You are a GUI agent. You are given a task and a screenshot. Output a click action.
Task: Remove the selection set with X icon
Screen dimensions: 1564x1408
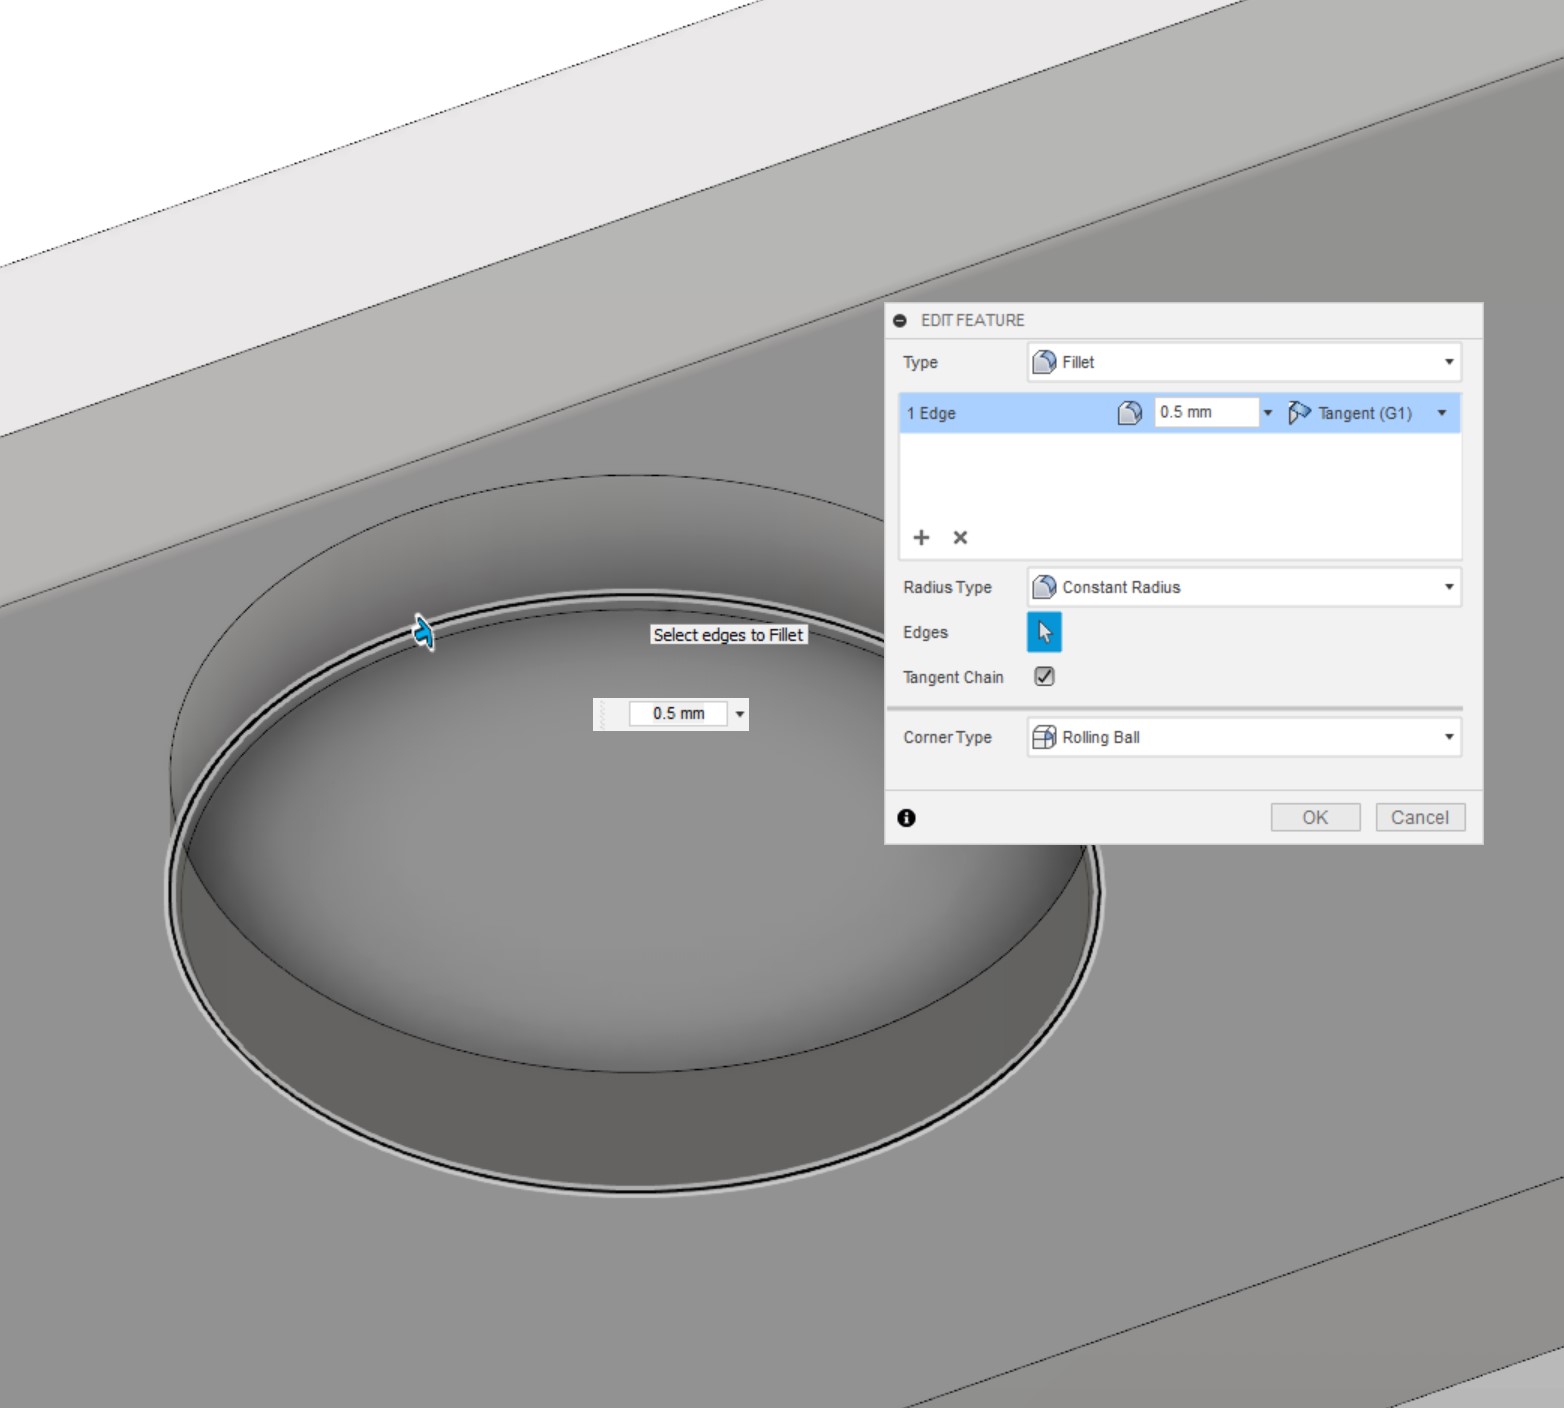960,538
